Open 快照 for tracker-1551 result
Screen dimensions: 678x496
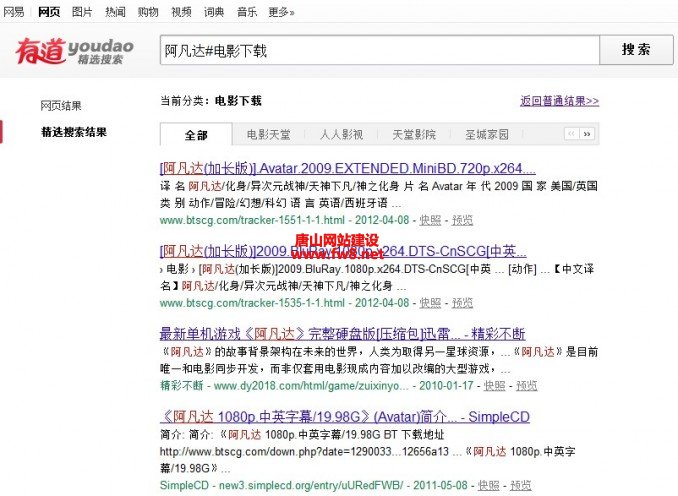(430, 220)
